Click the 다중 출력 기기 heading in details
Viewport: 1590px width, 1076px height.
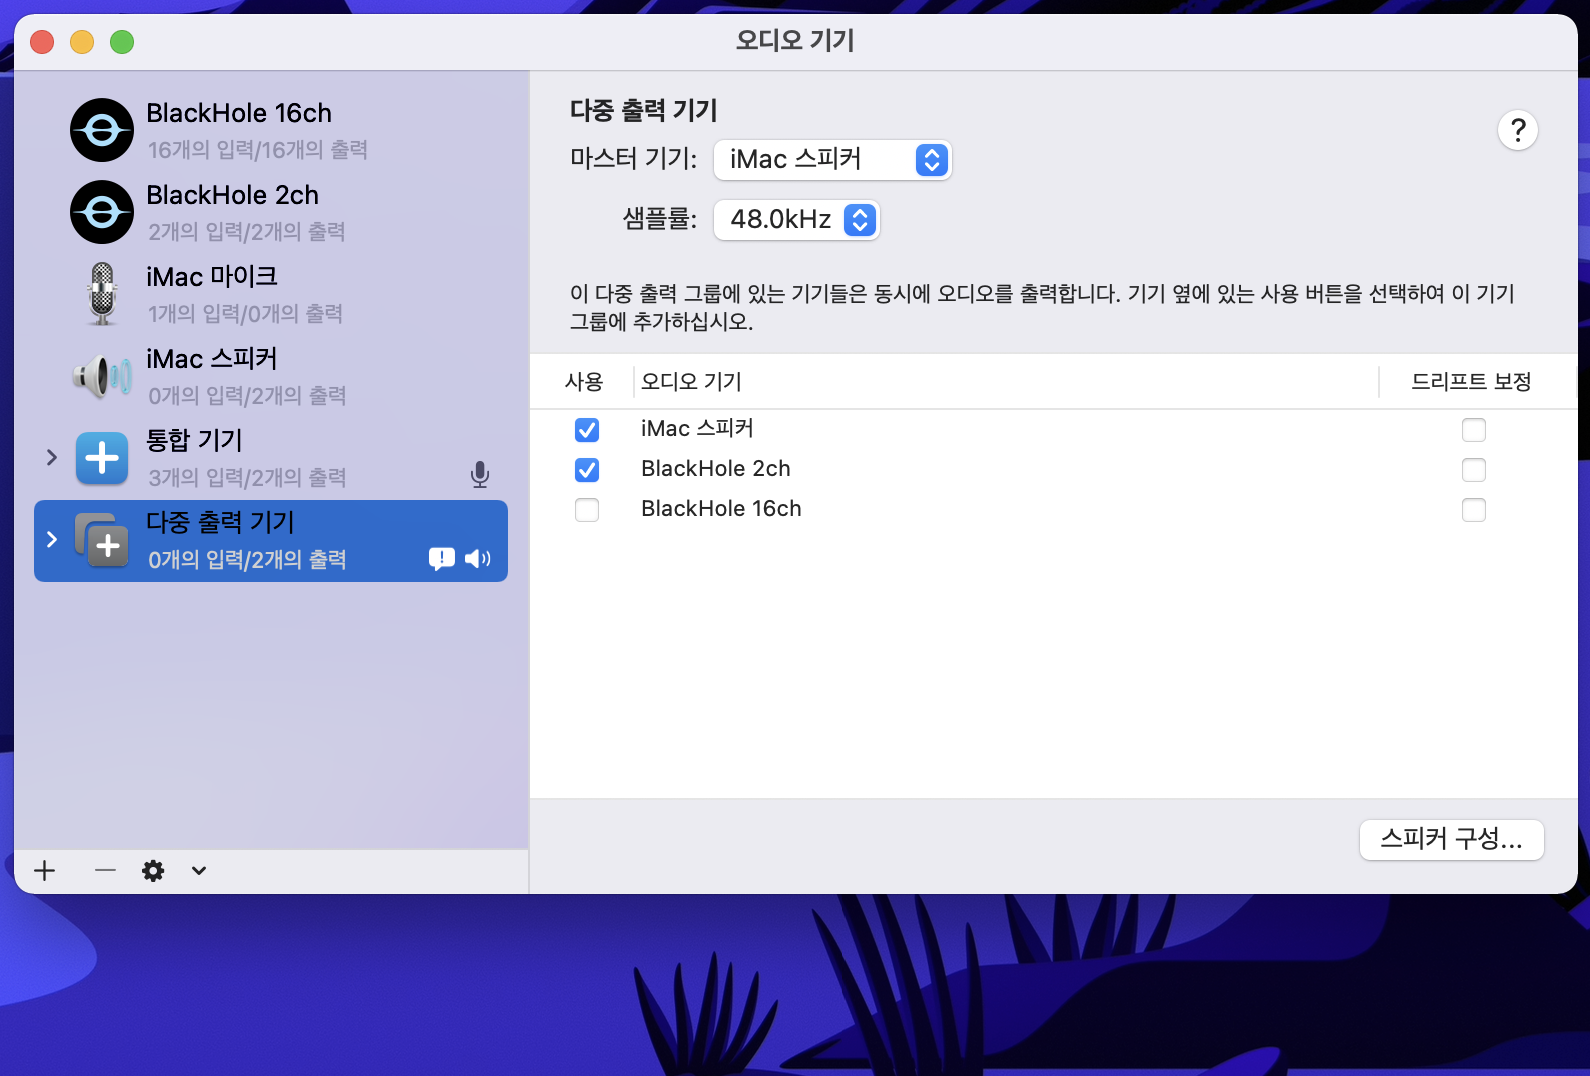644,110
